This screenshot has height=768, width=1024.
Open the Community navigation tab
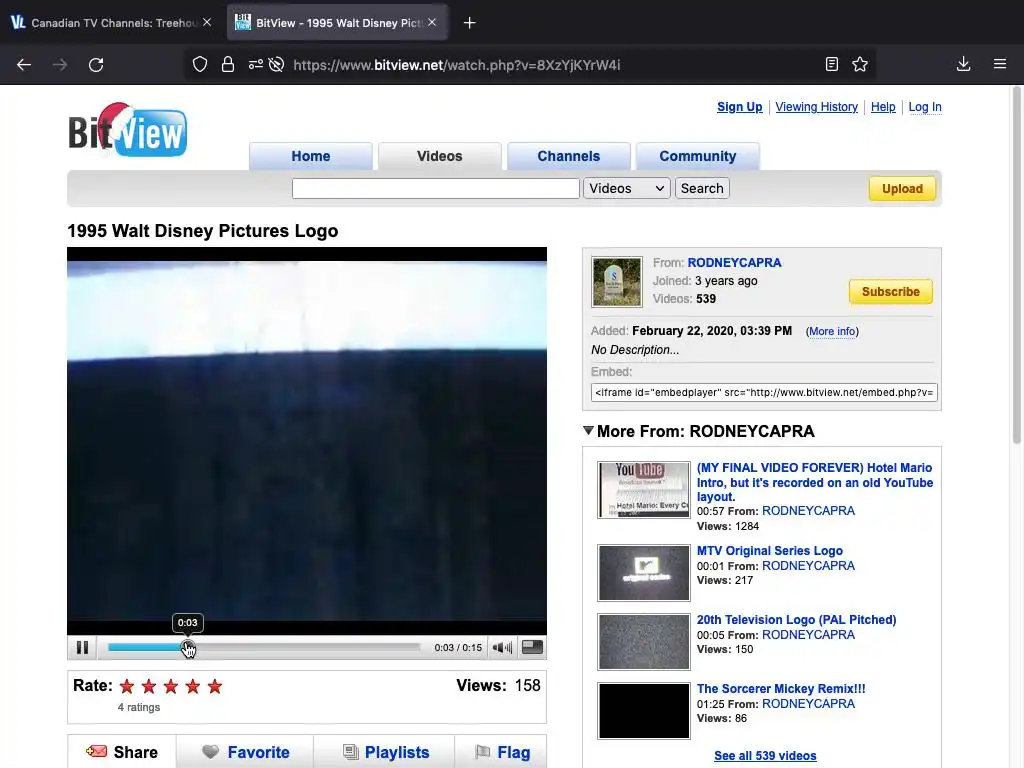[697, 156]
